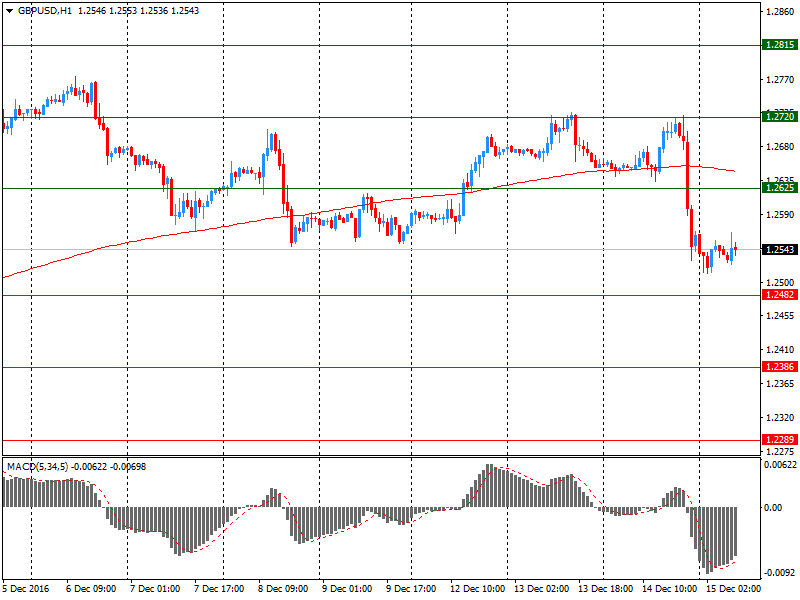Viewport: 800px width, 600px height.
Task: Select the MACD(5,34,5) indicator label
Action: [37, 467]
